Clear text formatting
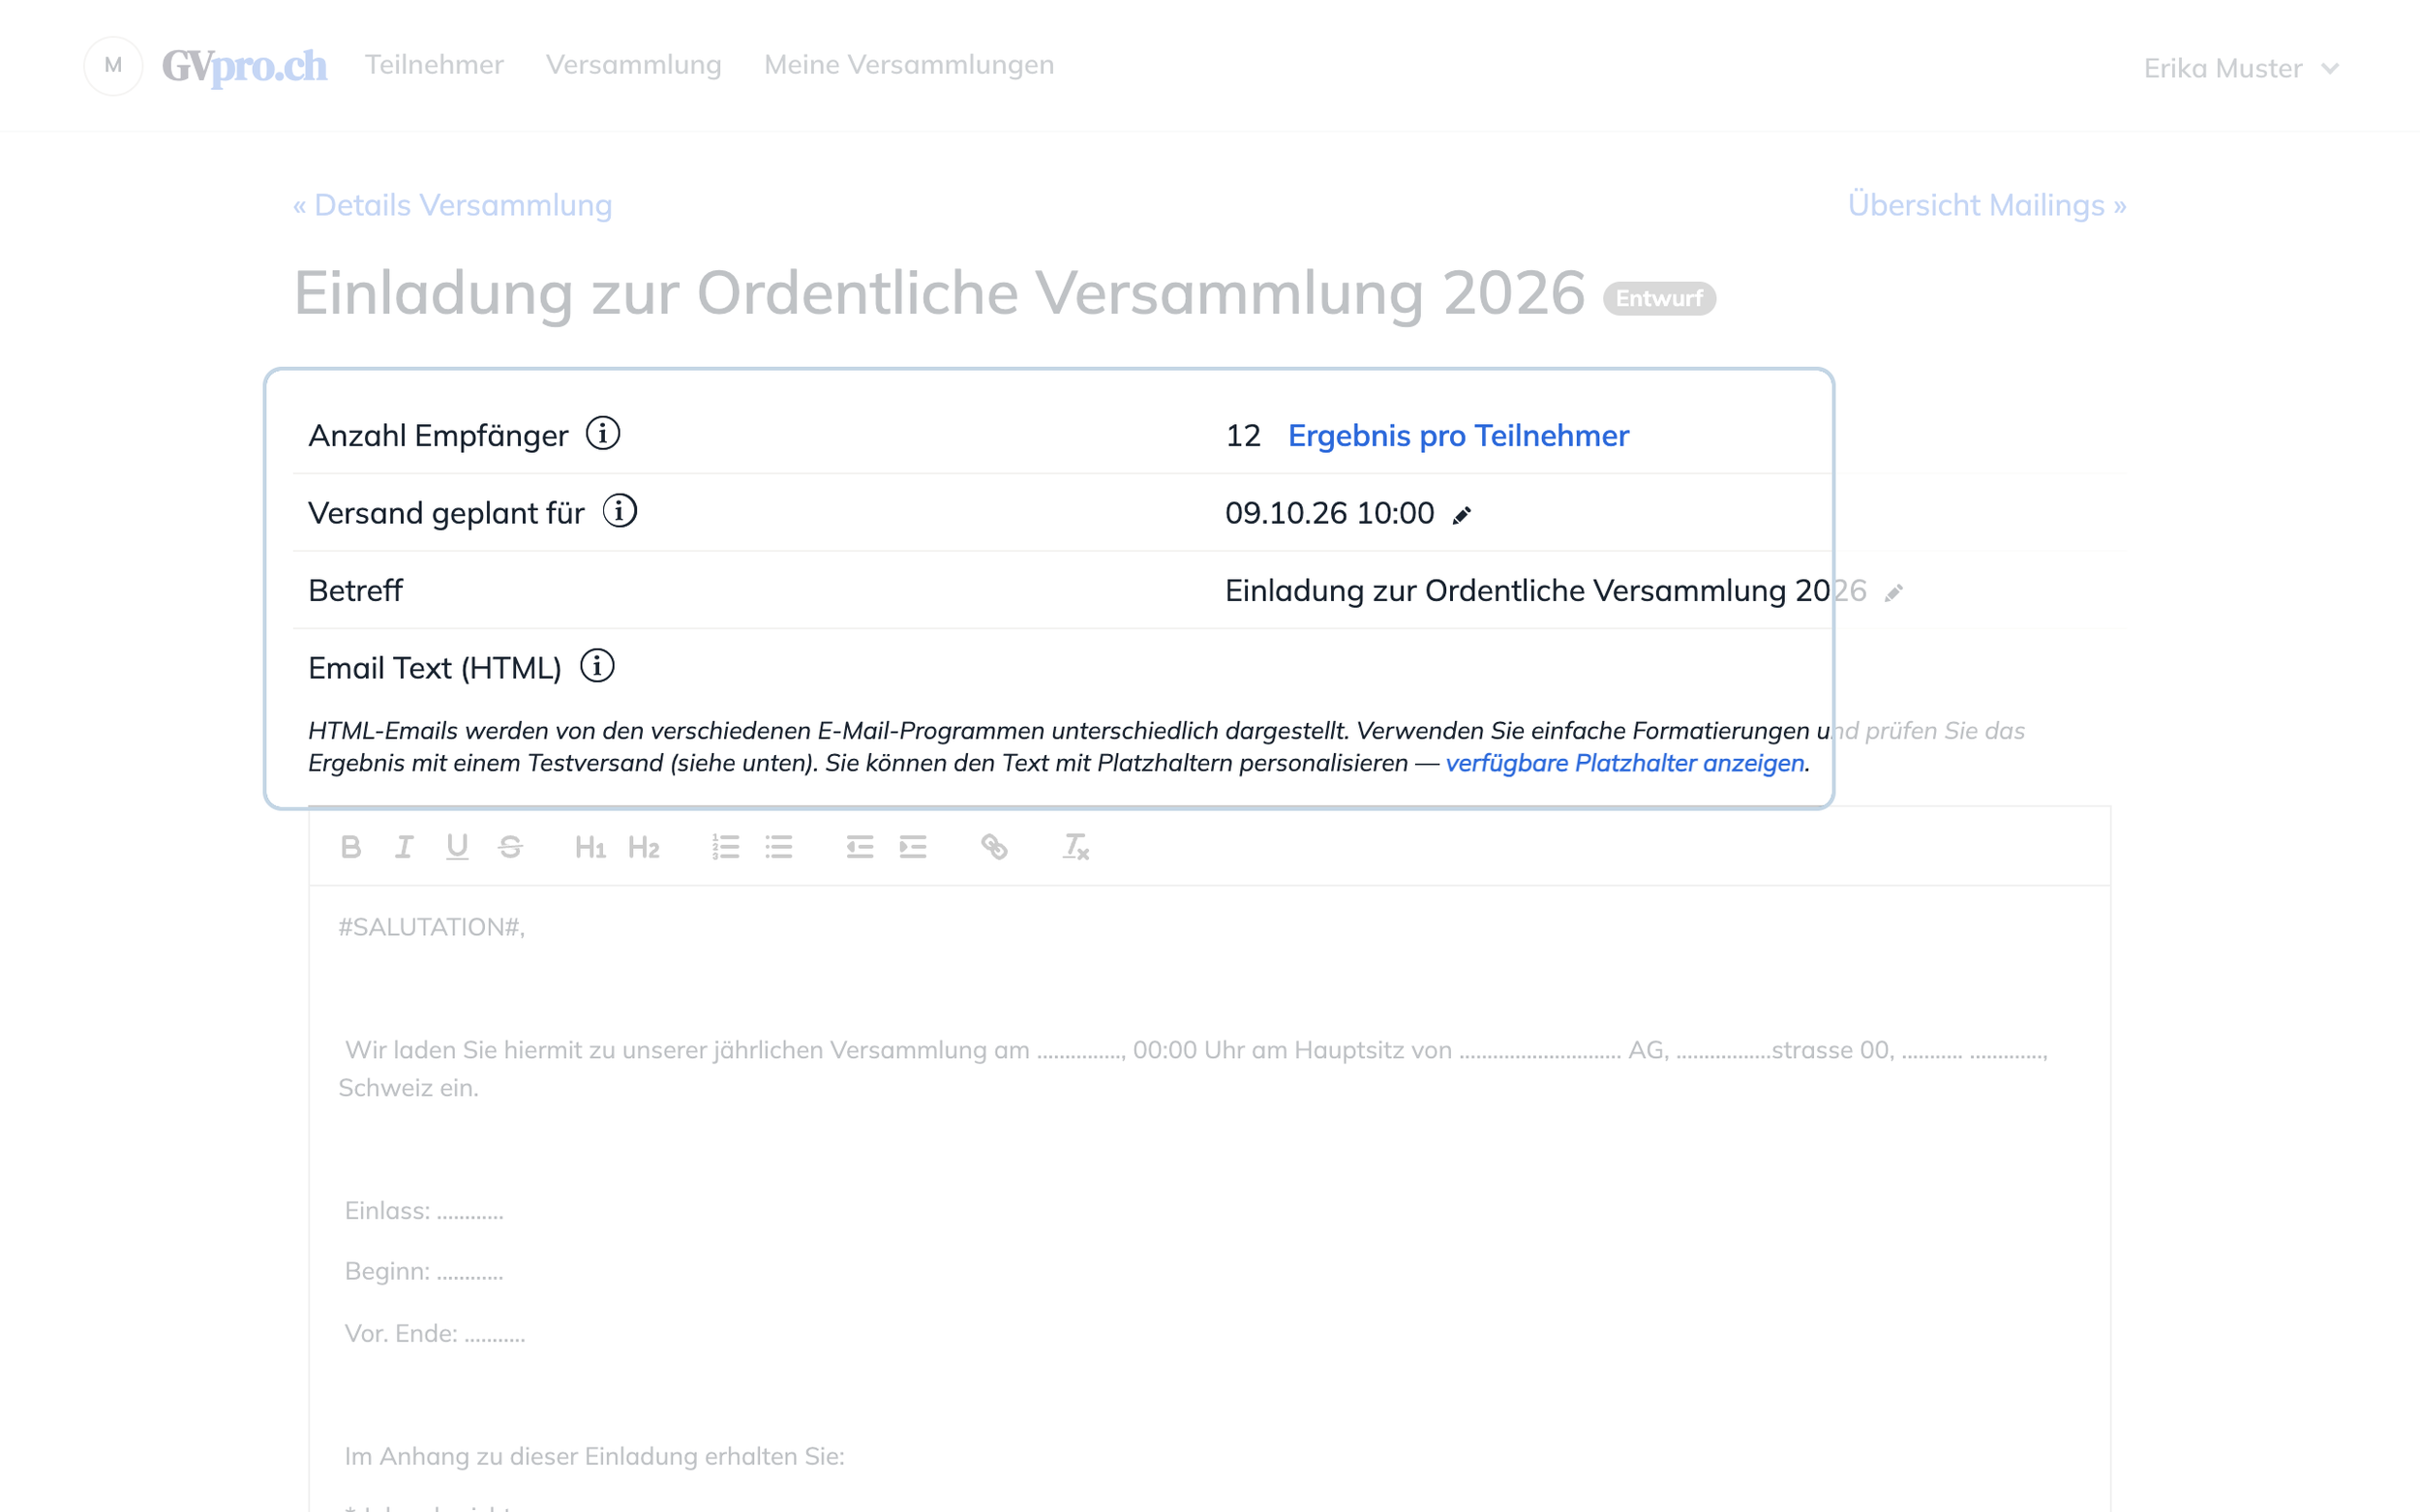The height and width of the screenshot is (1512, 2420). click(x=1075, y=847)
